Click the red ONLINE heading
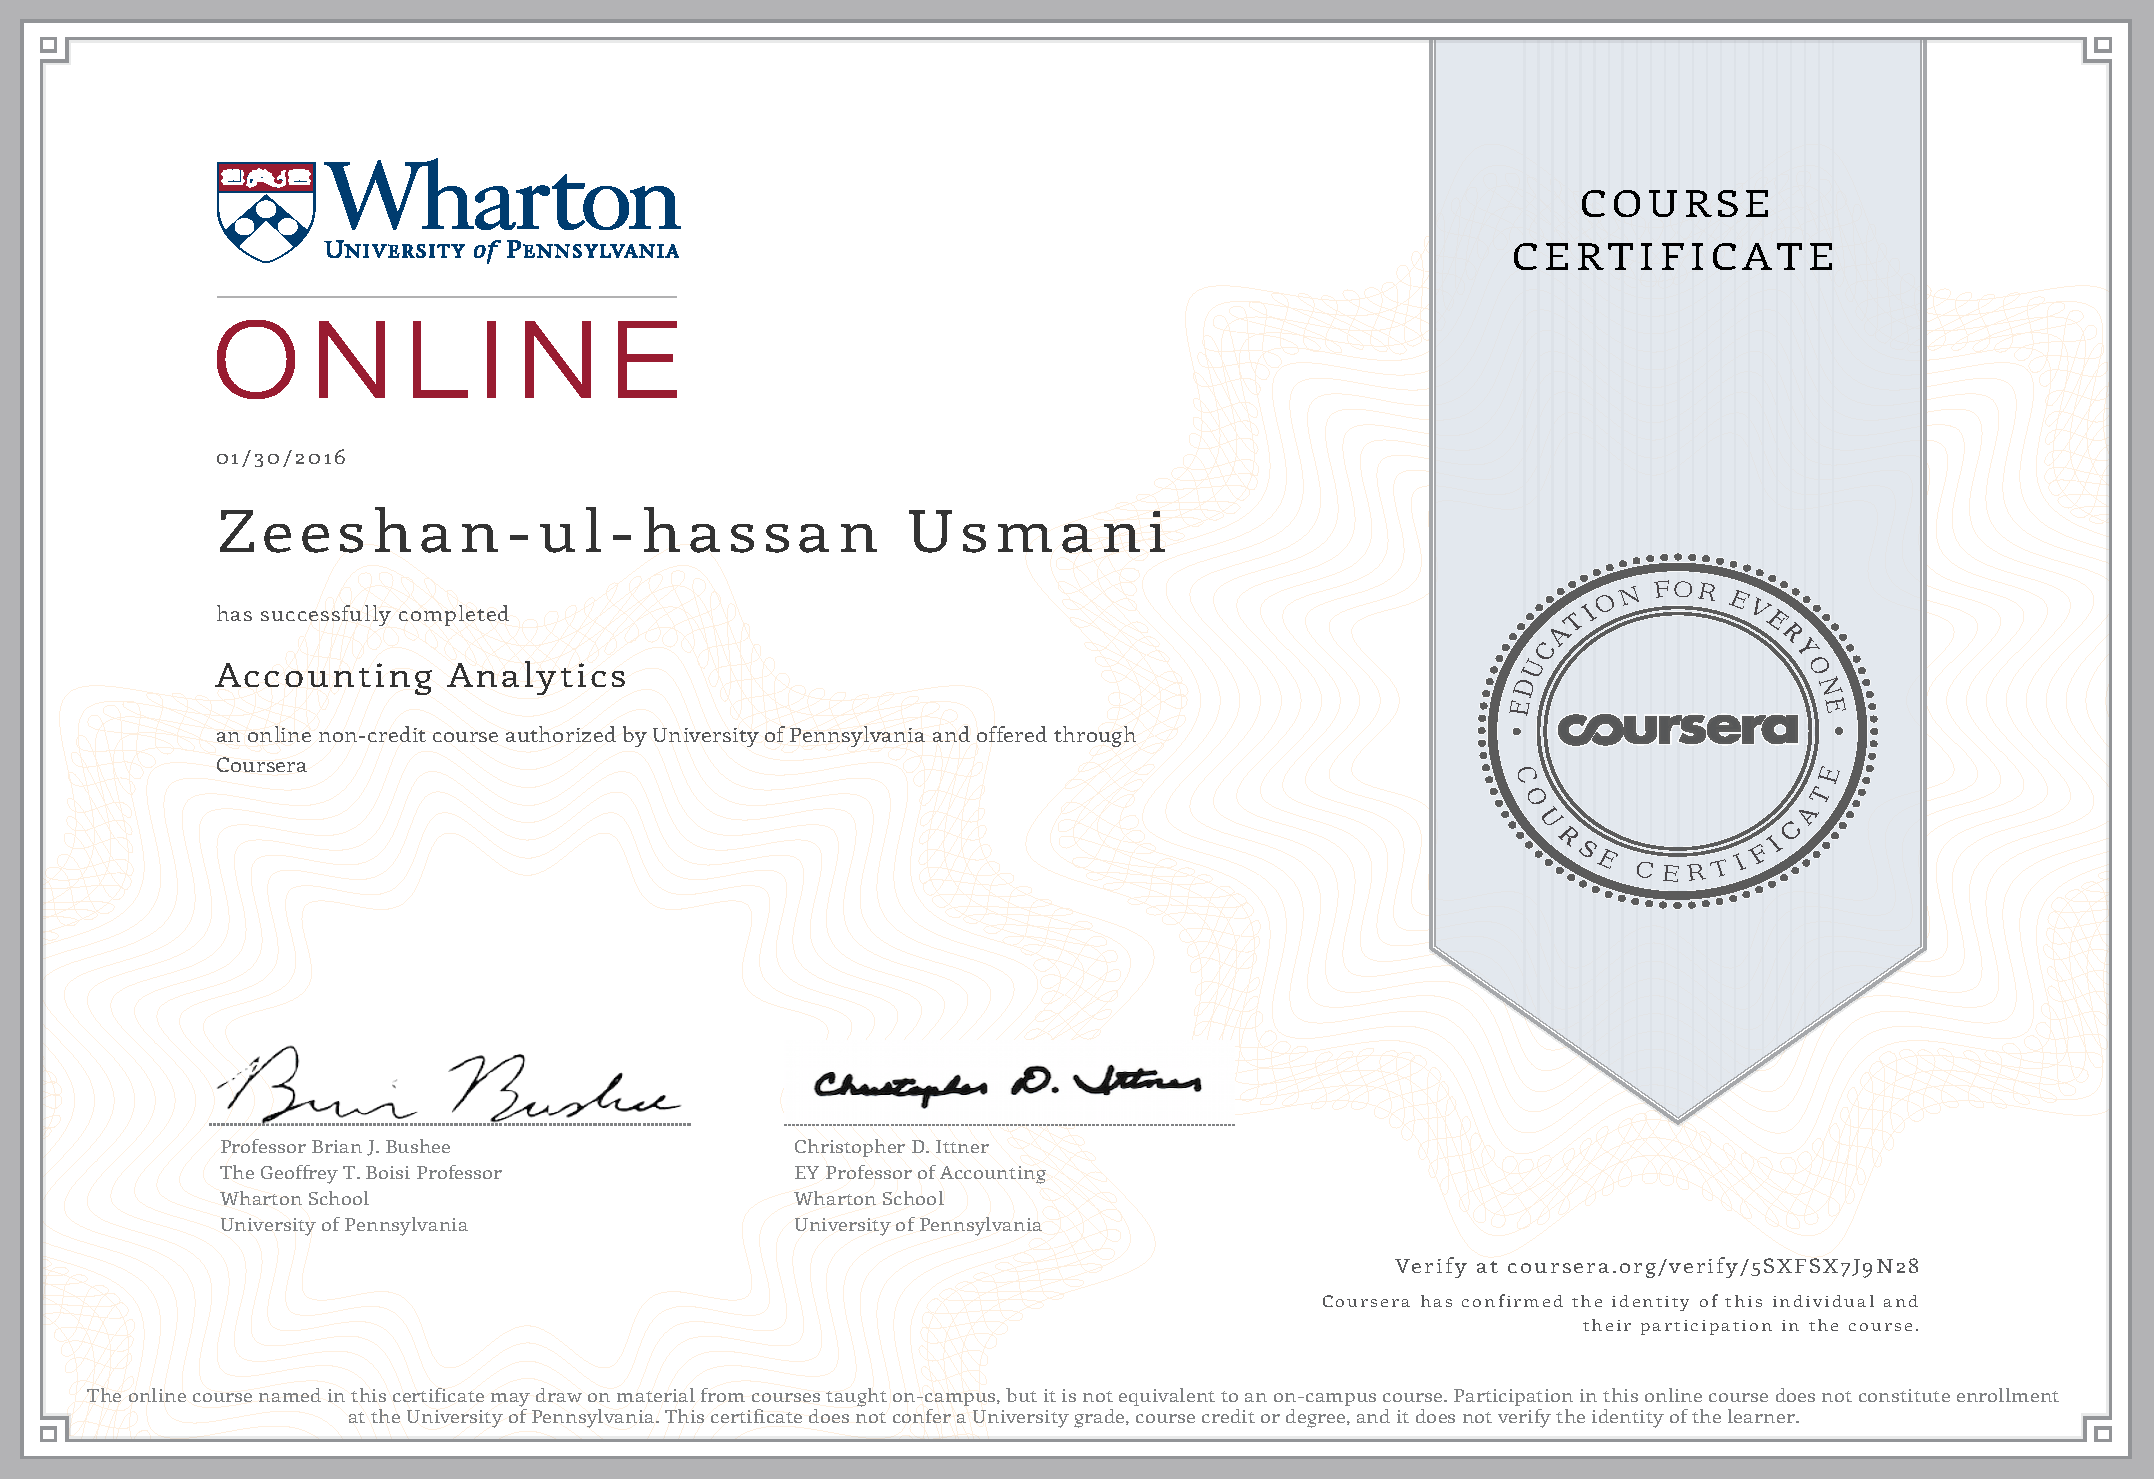This screenshot has height=1479, width=2156. pos(448,360)
